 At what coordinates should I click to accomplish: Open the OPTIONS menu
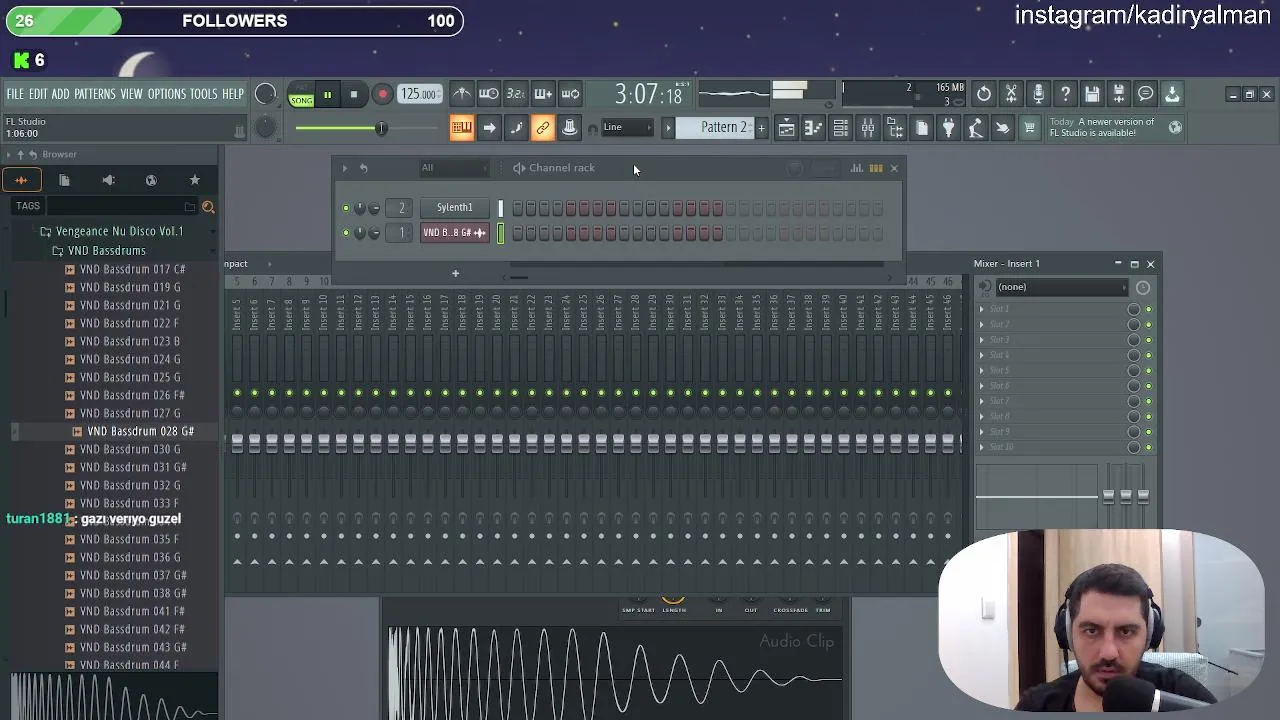tap(167, 94)
